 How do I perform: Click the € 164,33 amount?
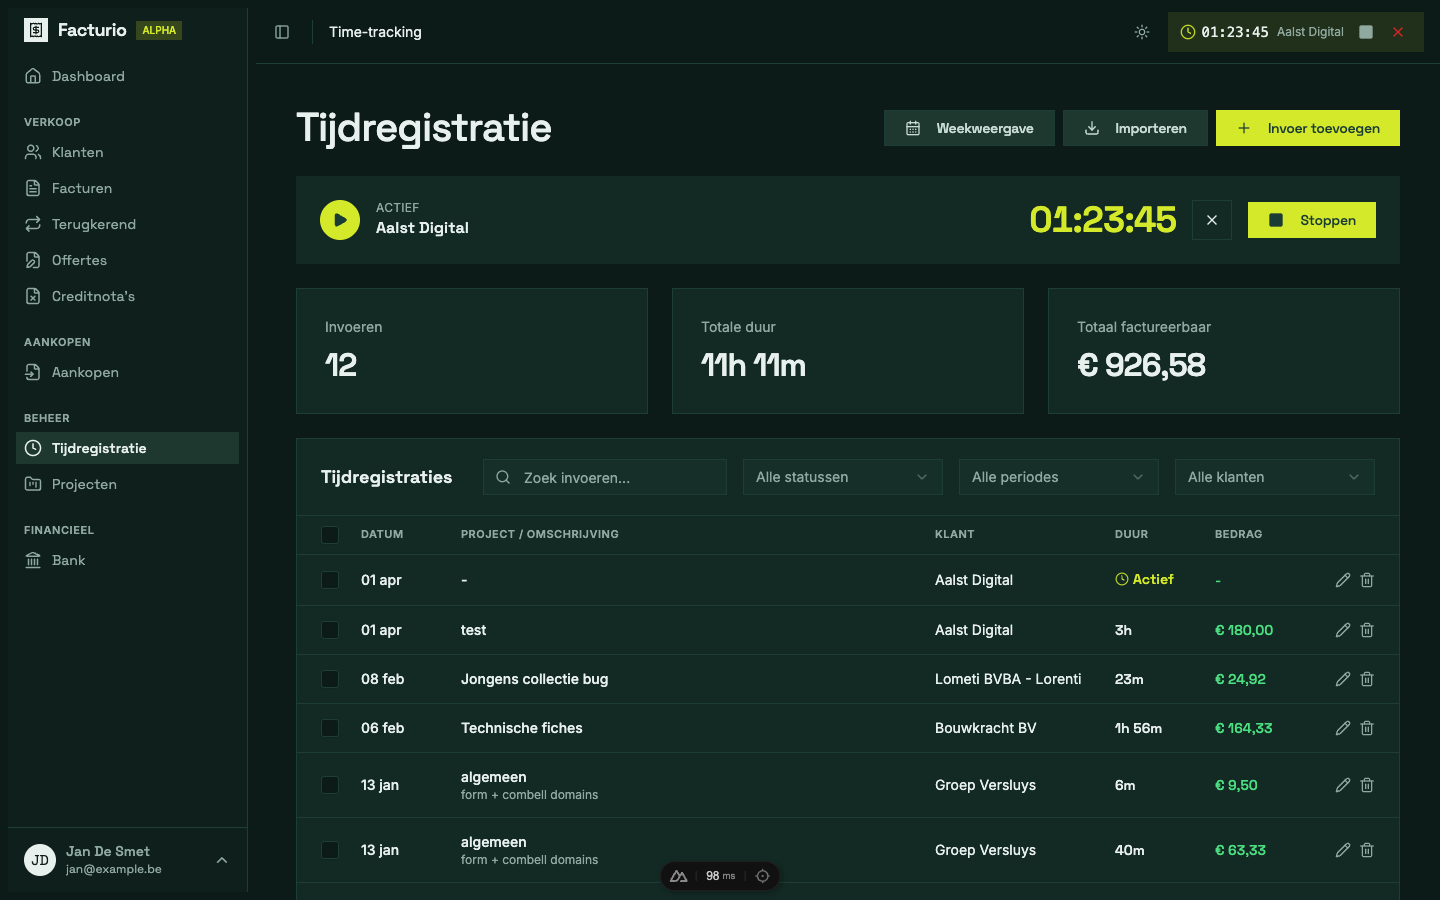pos(1243,728)
